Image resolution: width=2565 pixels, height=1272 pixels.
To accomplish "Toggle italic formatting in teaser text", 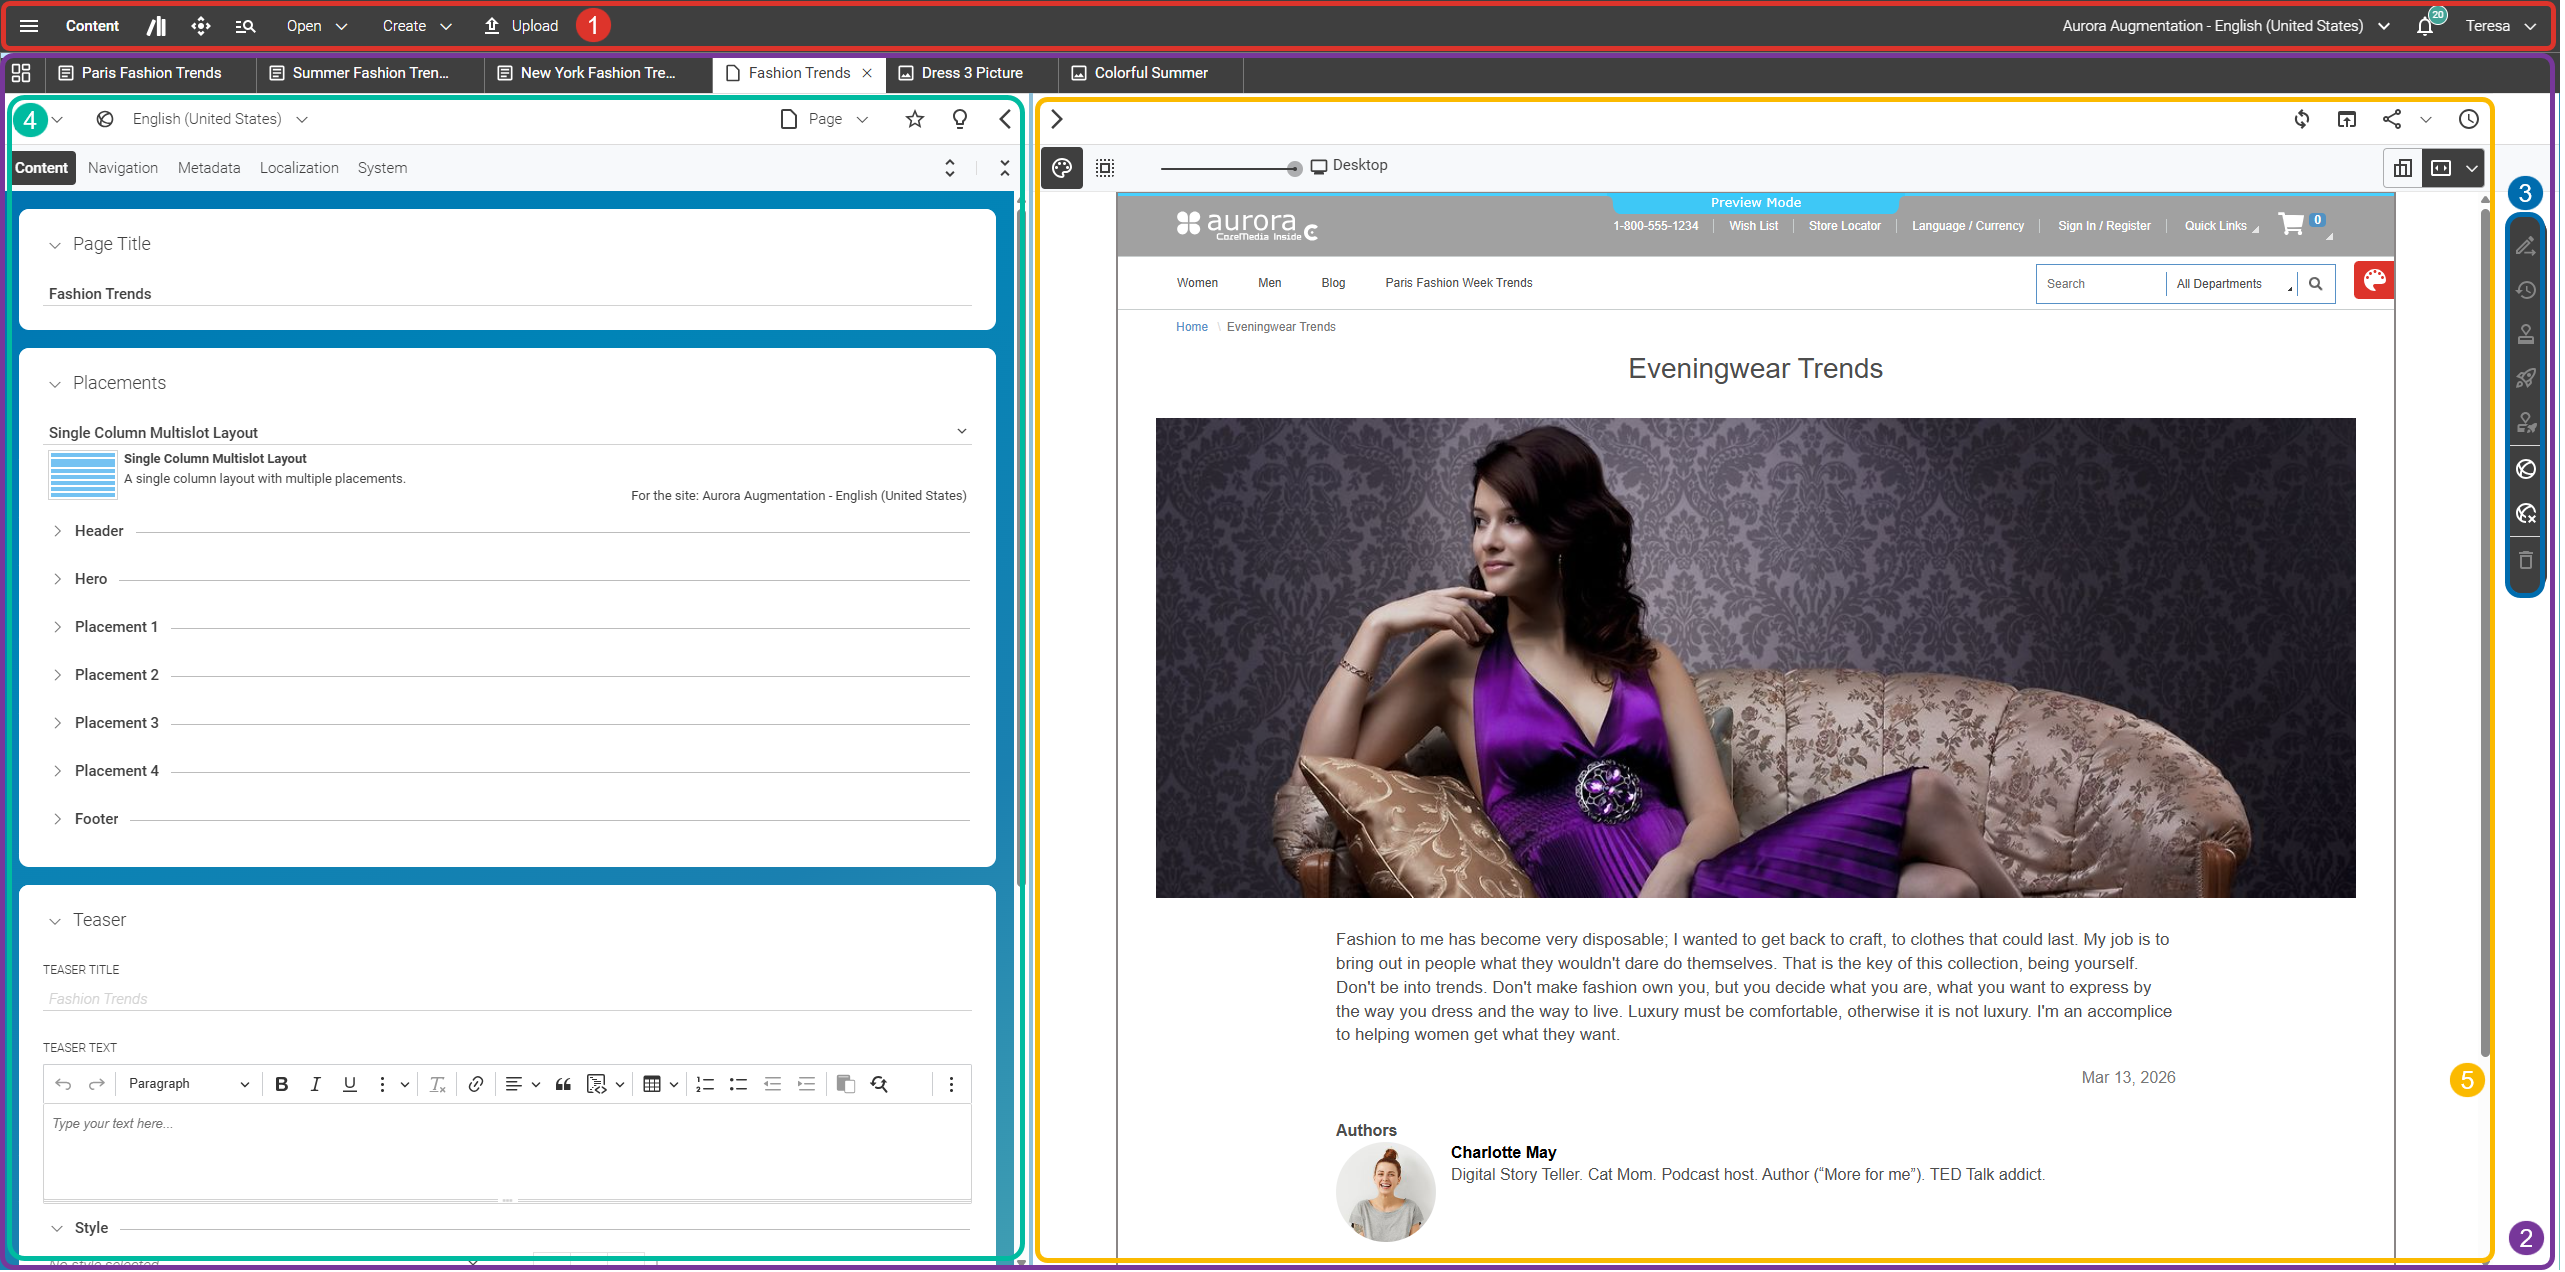I will pyautogui.click(x=316, y=1085).
